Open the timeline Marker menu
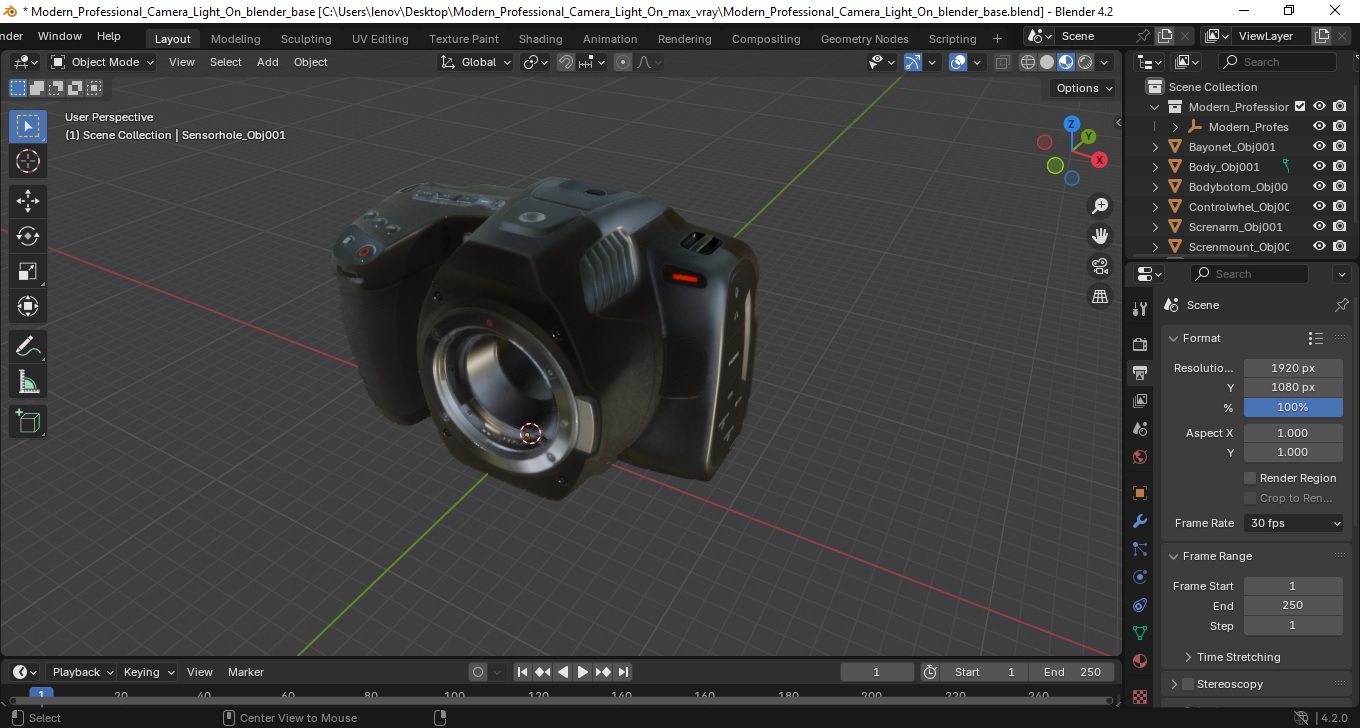 click(x=246, y=672)
